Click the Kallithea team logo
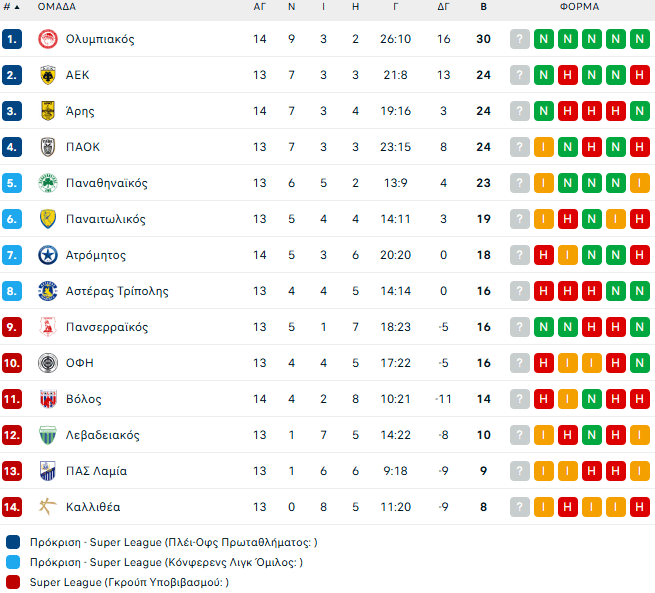The image size is (655, 593). [47, 507]
